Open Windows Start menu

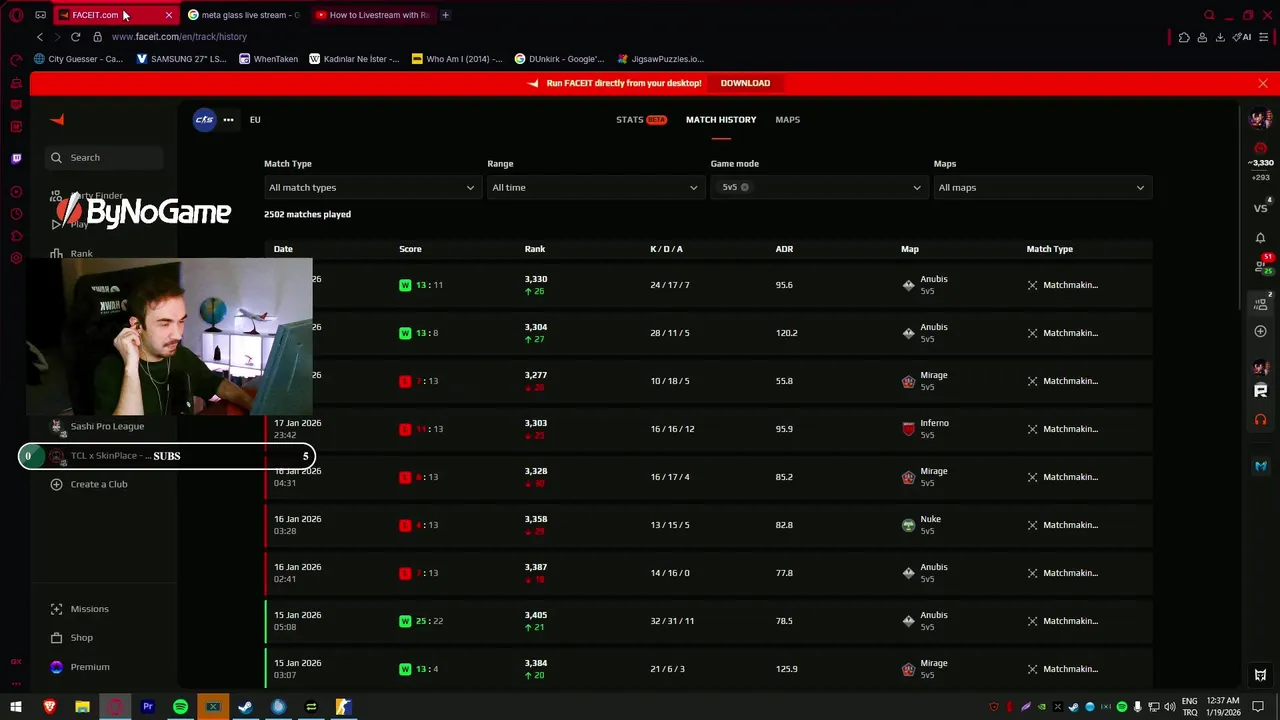pyautogui.click(x=16, y=707)
